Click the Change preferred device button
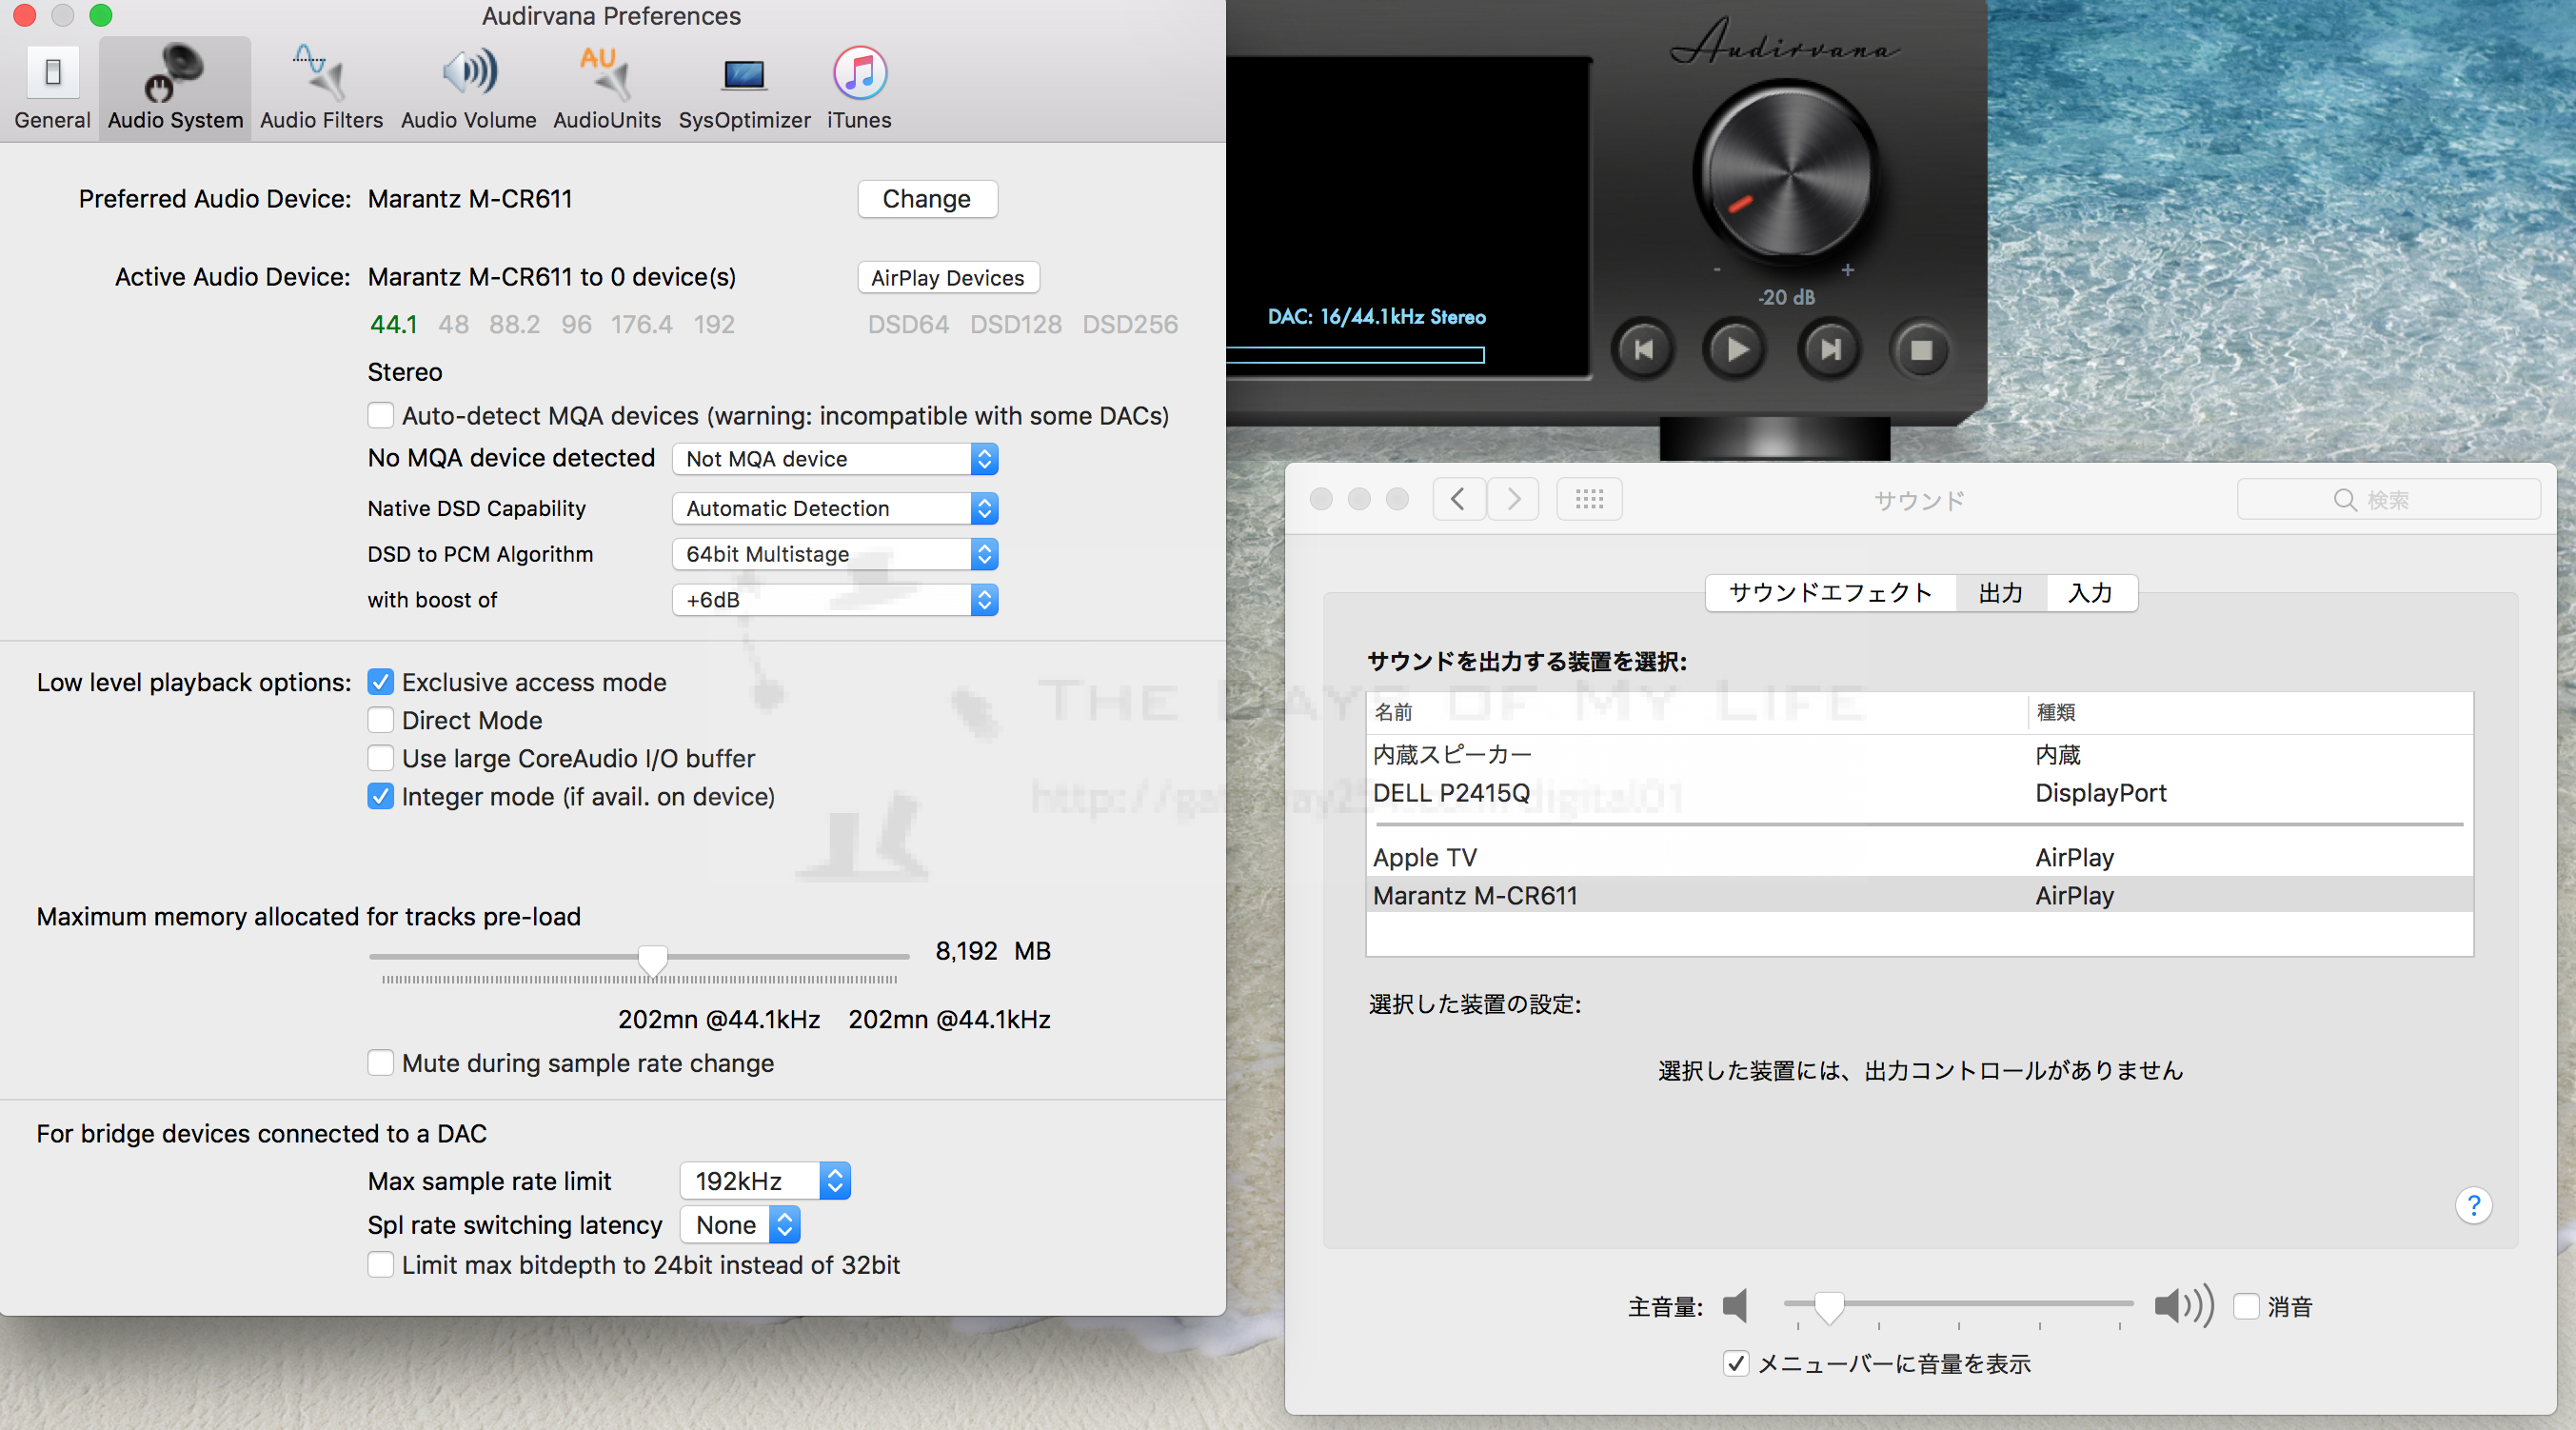This screenshot has width=2576, height=1430. 927,199
